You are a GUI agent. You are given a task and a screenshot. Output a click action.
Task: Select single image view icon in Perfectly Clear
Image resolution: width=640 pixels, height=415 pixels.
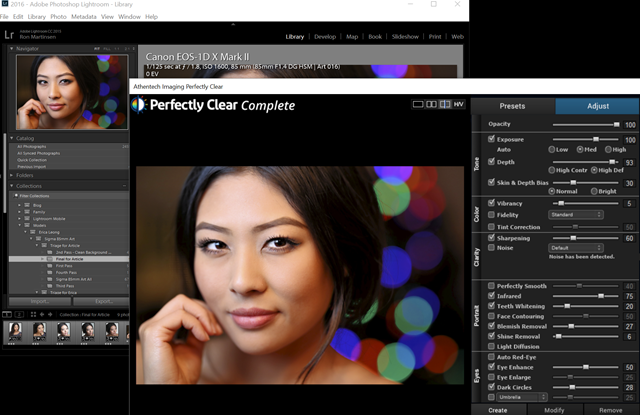coord(418,104)
